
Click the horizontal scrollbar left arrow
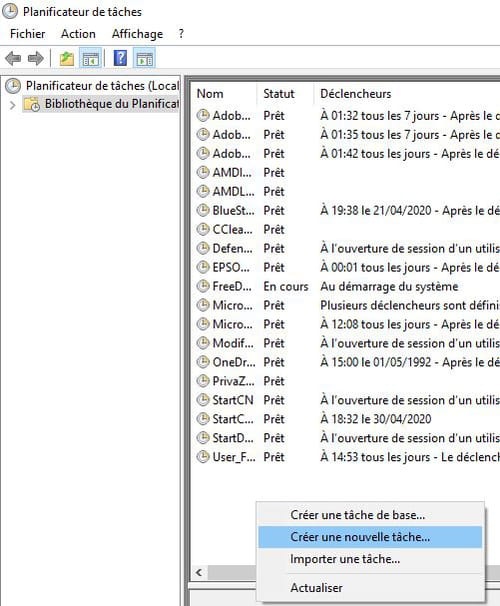pyautogui.click(x=199, y=572)
